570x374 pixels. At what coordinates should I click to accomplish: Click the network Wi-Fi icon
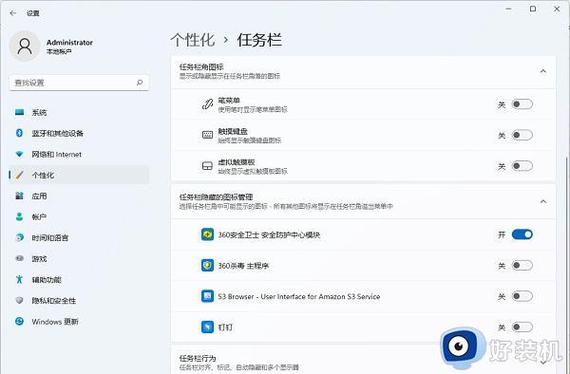20,154
